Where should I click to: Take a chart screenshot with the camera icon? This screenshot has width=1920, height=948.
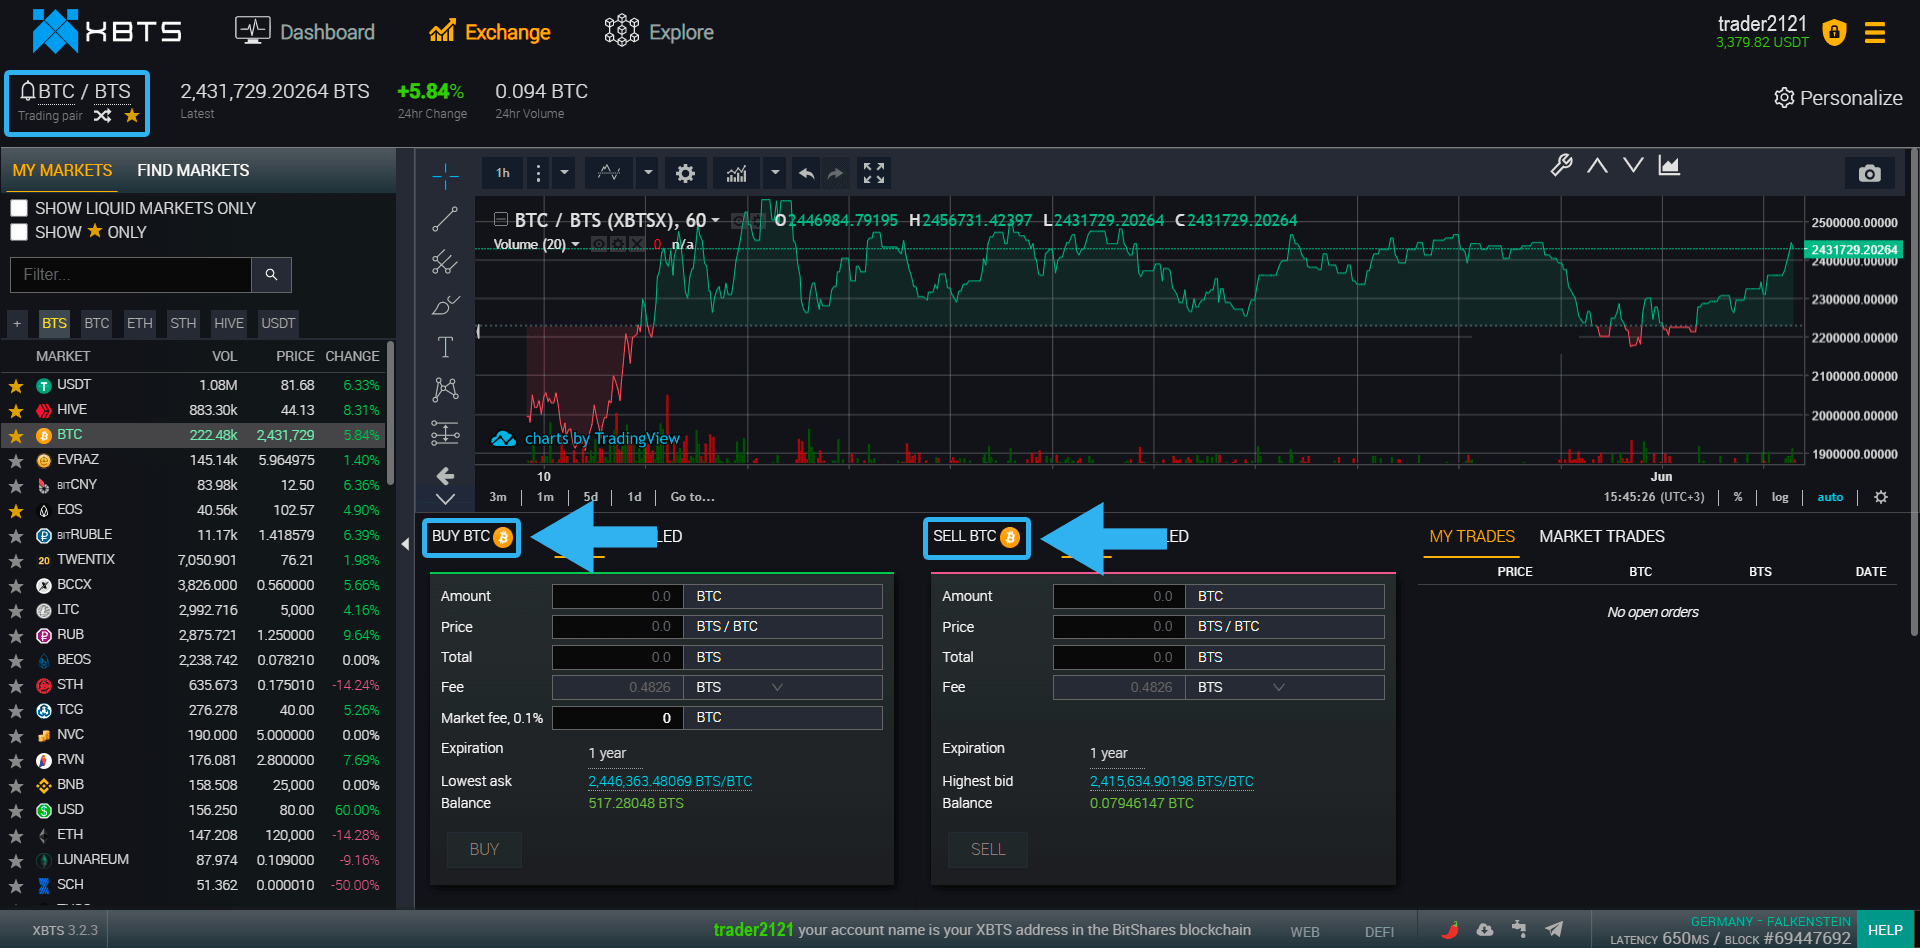coord(1870,173)
